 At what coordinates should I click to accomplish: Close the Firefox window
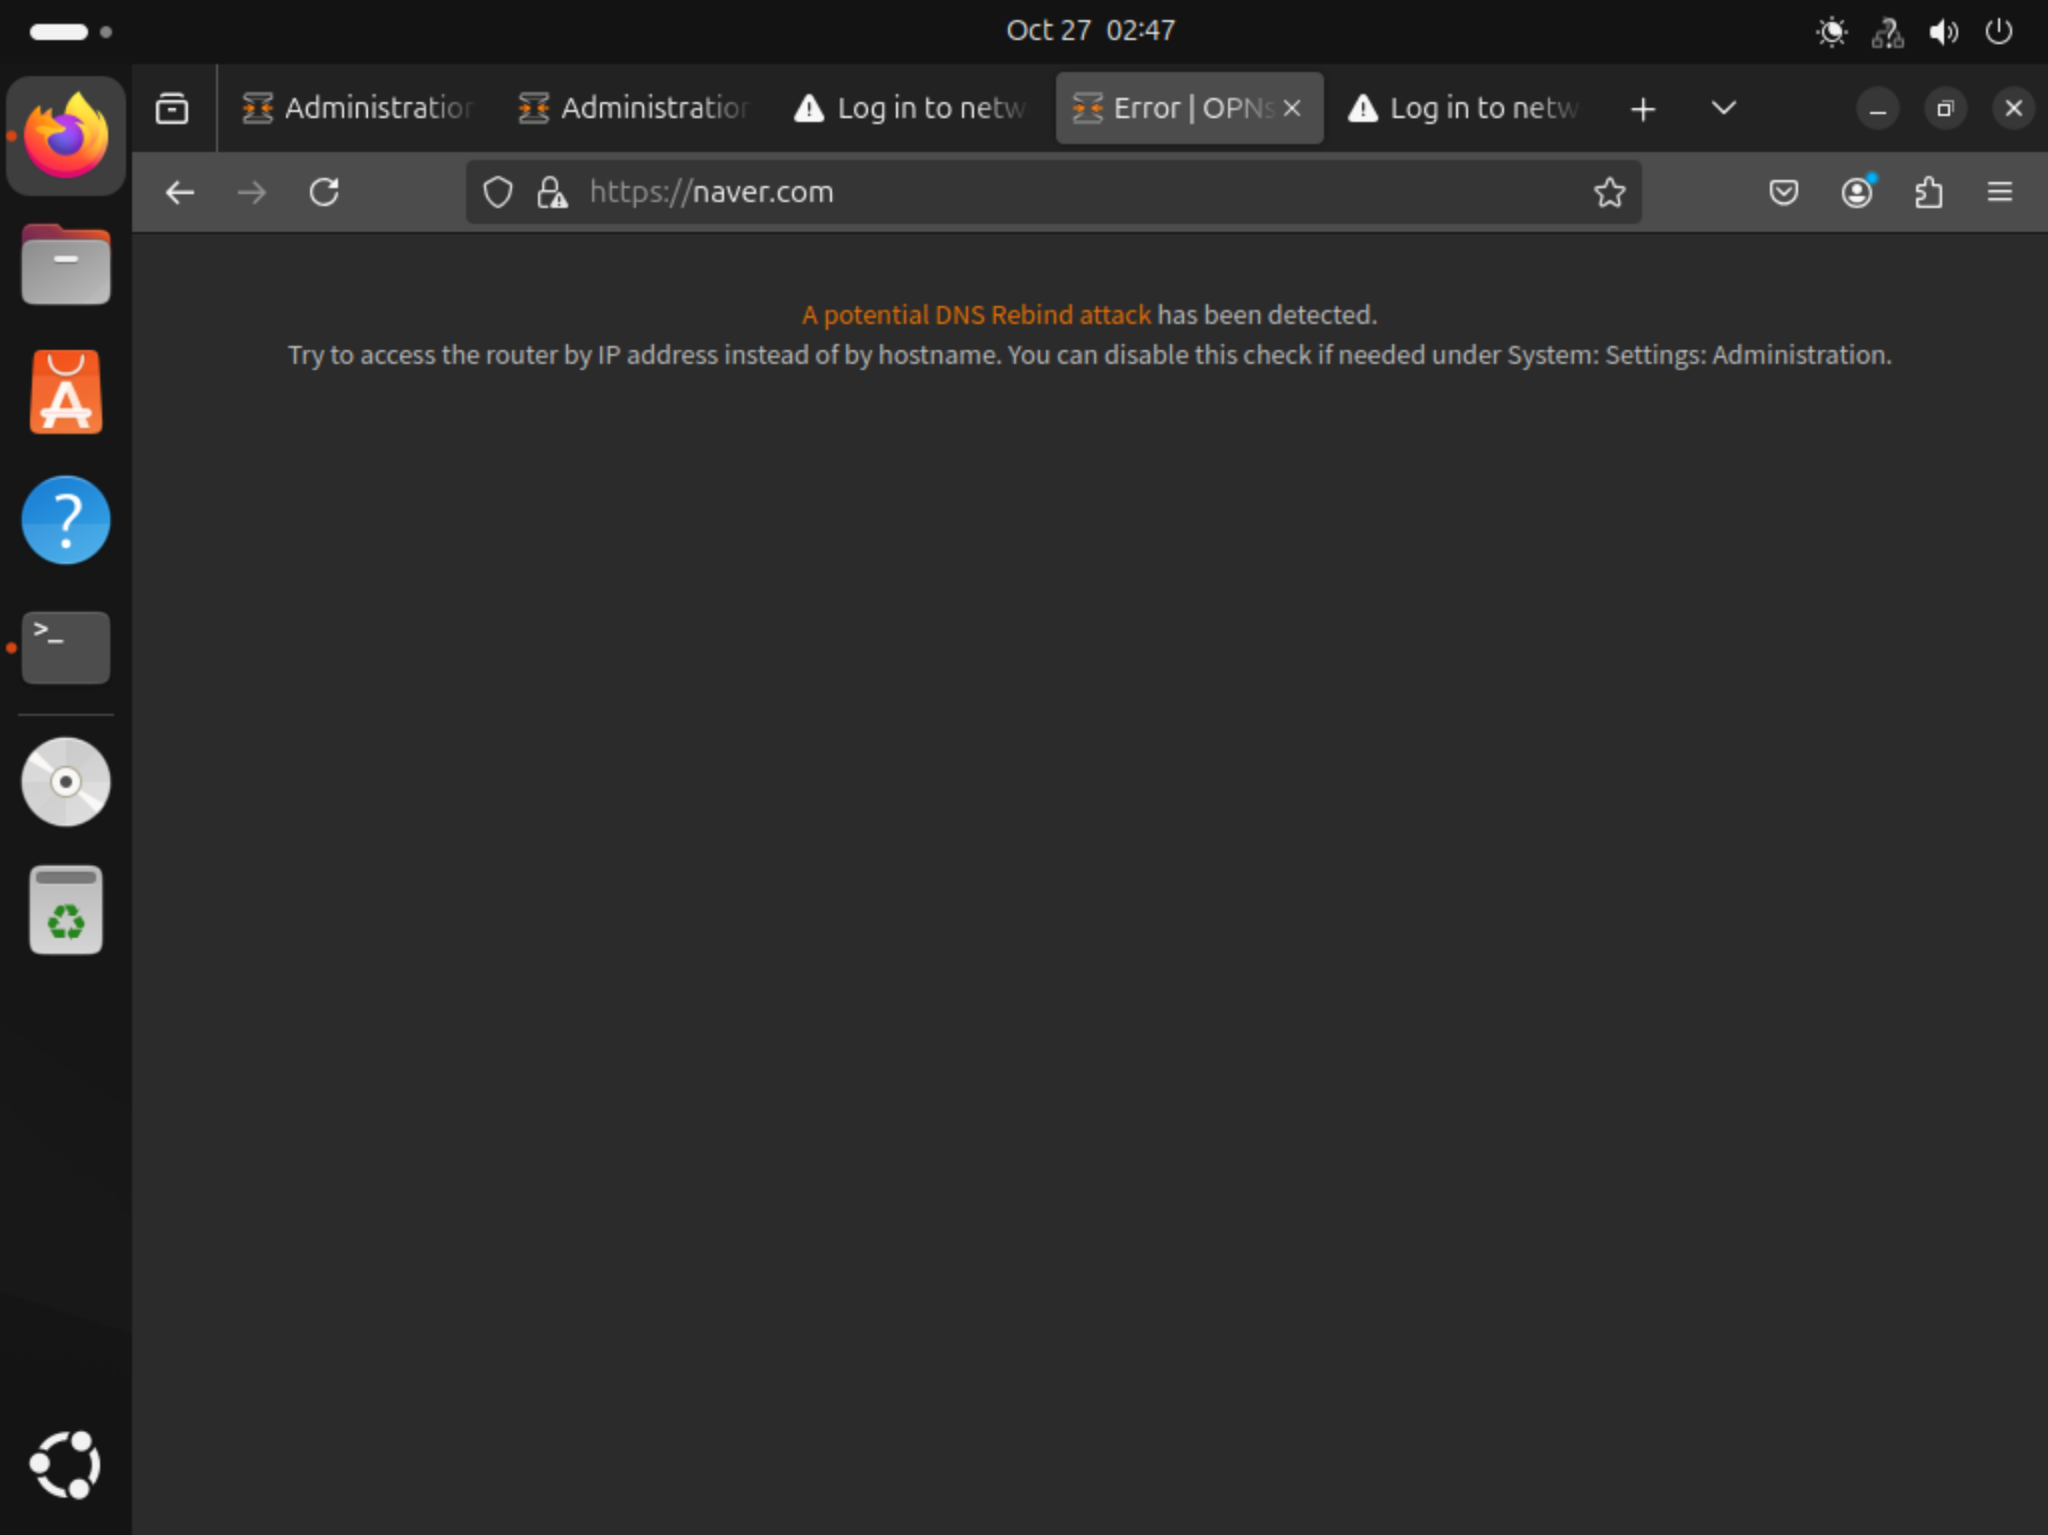coord(2013,108)
